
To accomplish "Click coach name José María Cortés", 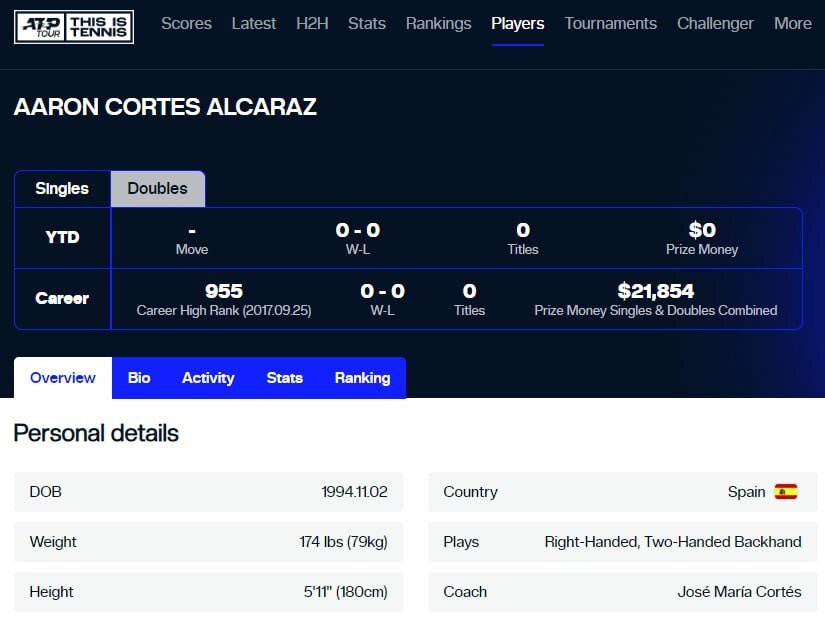I will point(739,592).
